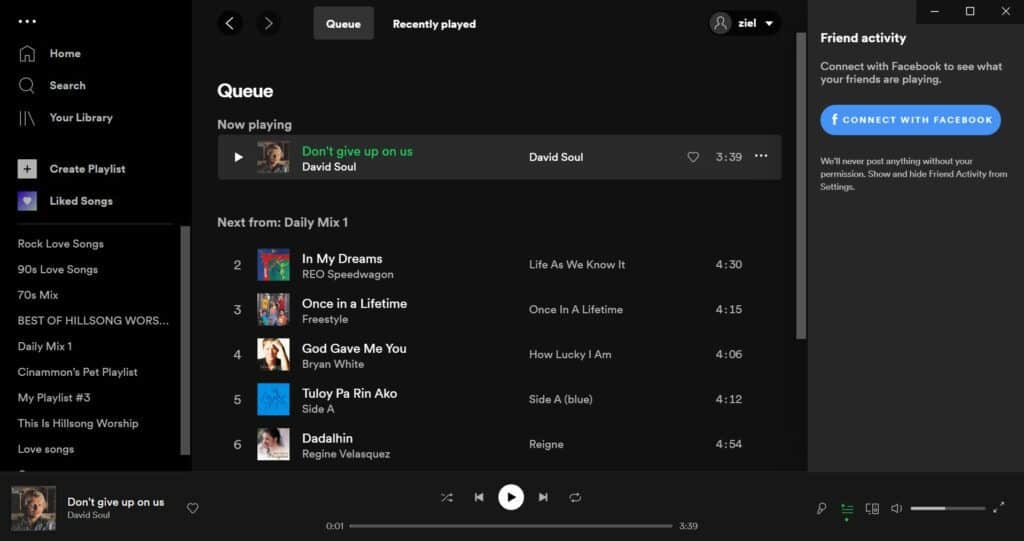Click the In My Dreams album art
Screen dimensions: 1024x541
click(x=274, y=265)
